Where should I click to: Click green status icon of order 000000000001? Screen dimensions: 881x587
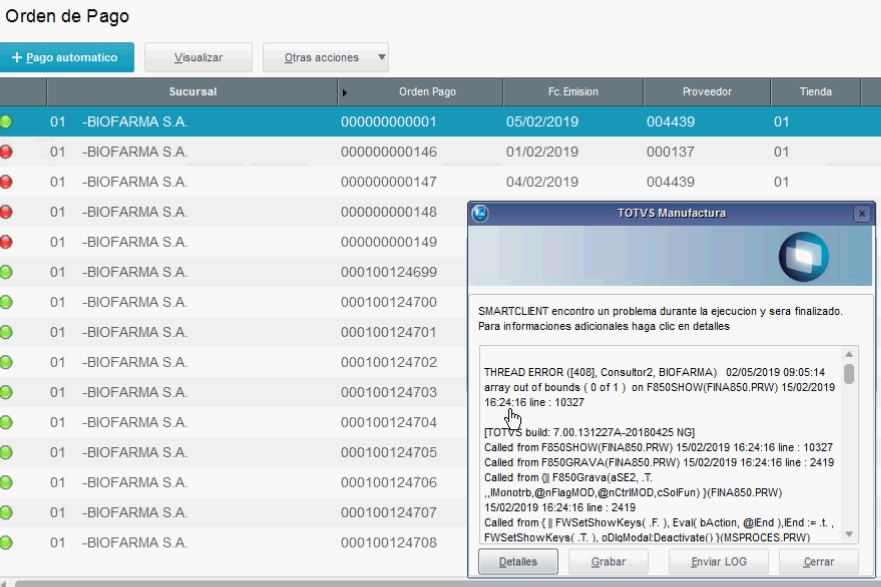point(6,122)
